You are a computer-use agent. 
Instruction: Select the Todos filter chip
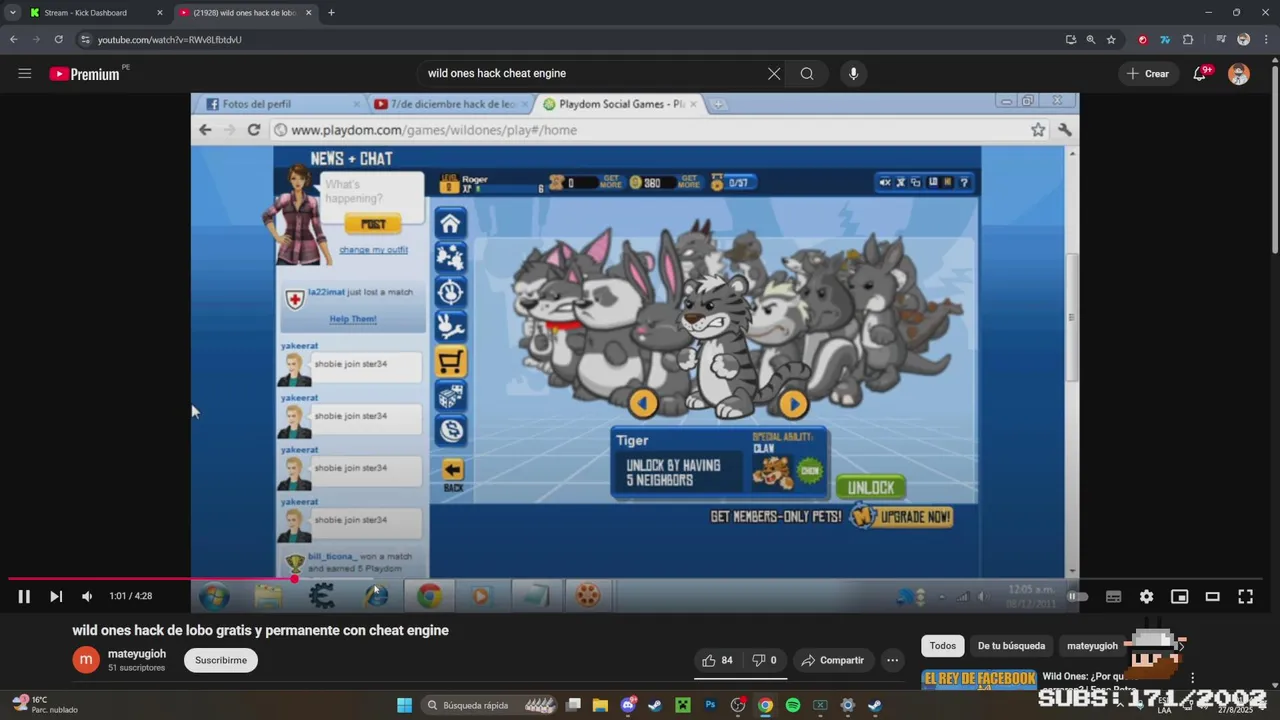pyautogui.click(x=943, y=646)
